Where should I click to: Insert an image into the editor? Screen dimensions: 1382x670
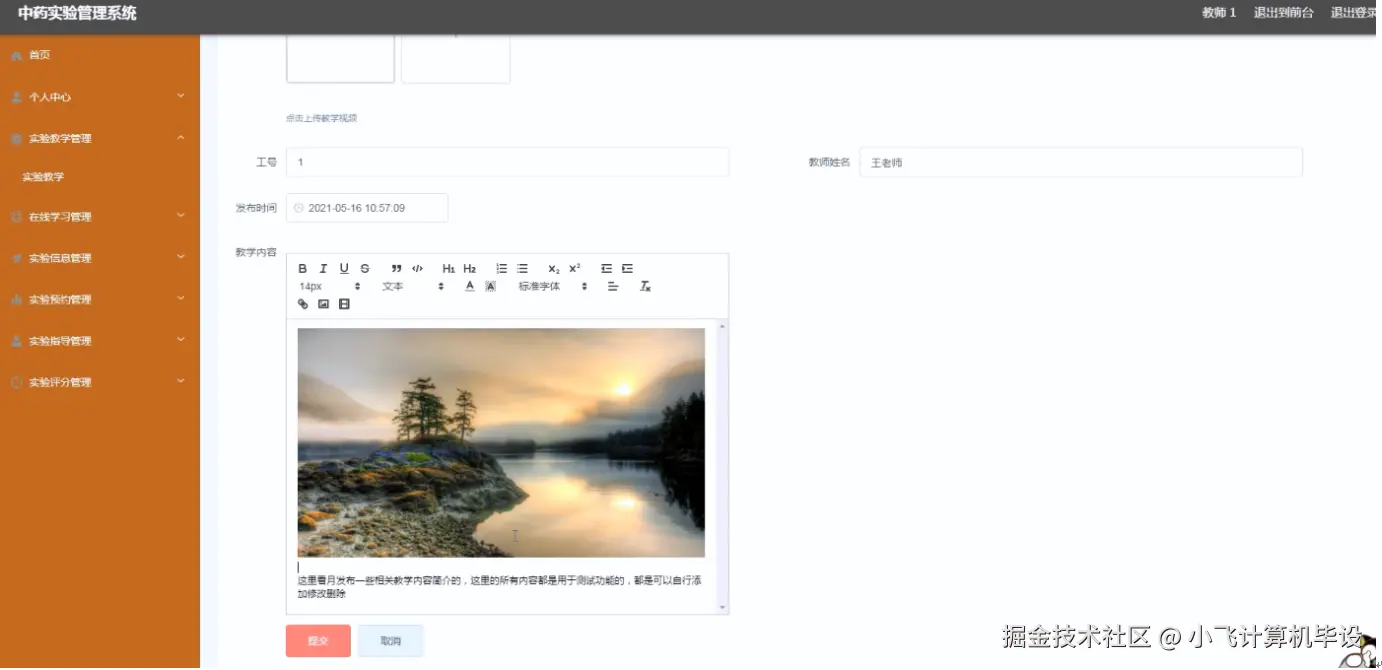tap(323, 305)
